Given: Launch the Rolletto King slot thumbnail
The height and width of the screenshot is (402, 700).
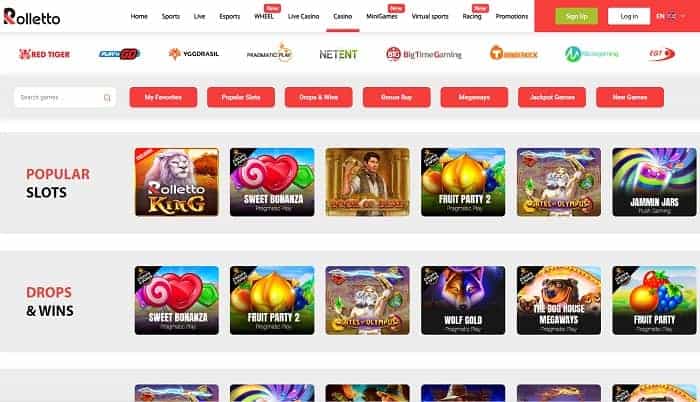Looking at the screenshot, I should pos(177,182).
